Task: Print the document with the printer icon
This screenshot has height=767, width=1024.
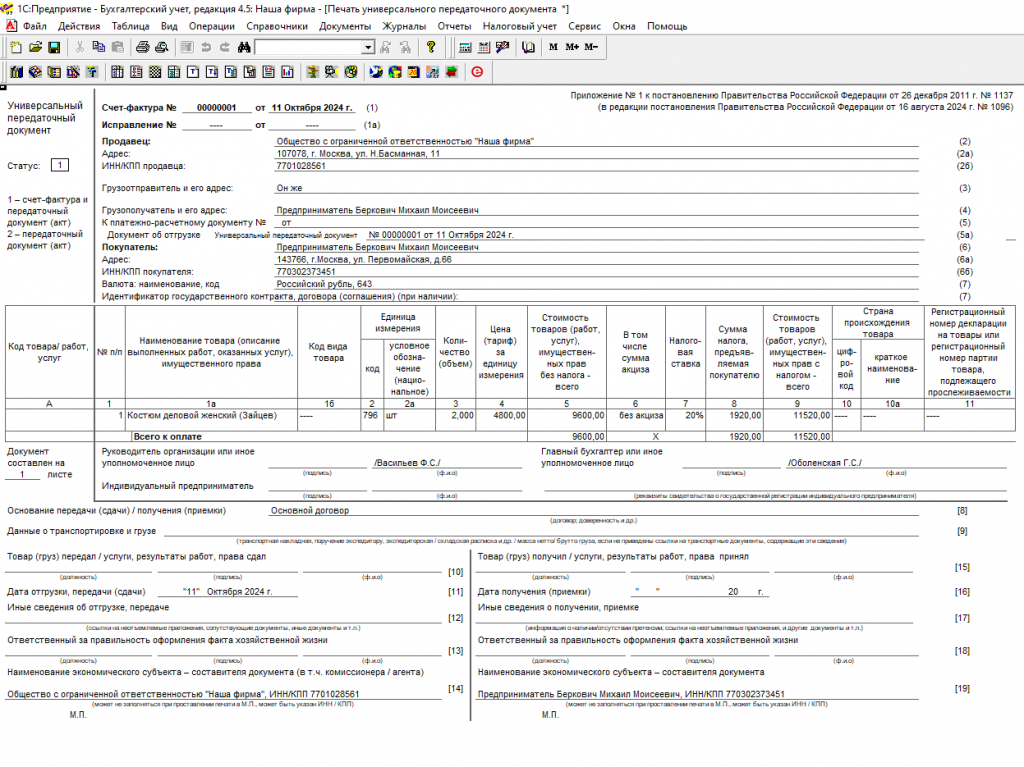Action: 142,47
